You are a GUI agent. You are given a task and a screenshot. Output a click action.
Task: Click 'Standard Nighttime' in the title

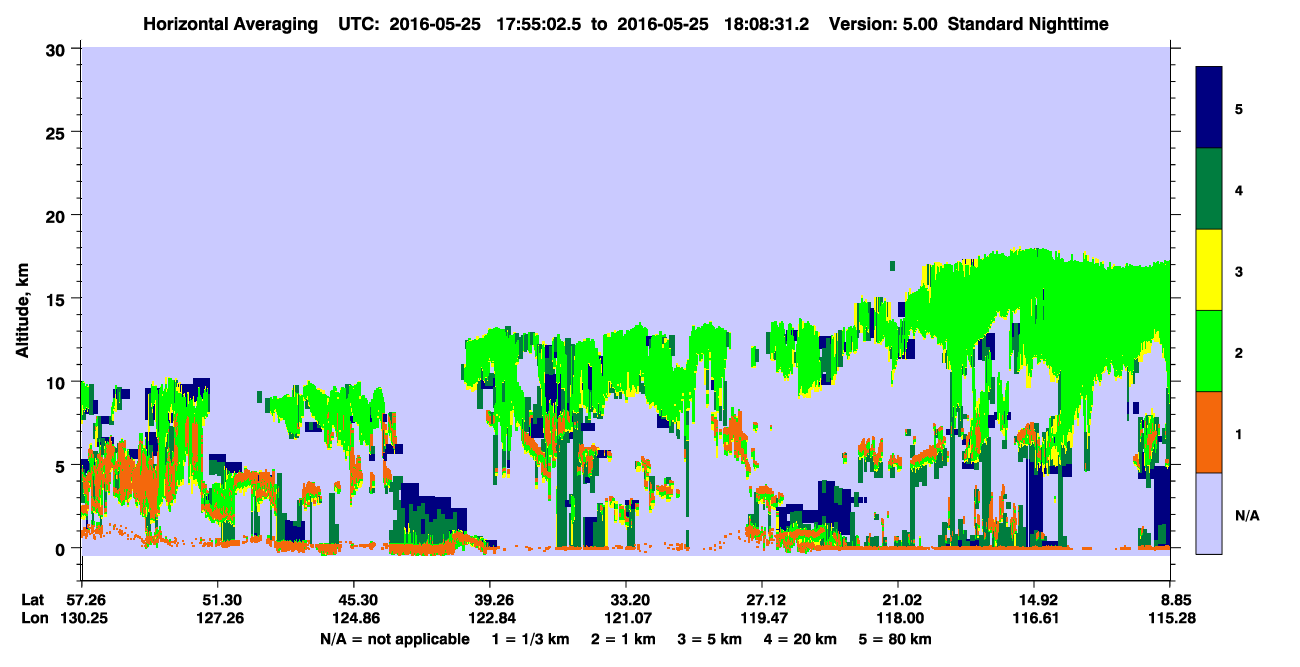click(x=1027, y=24)
